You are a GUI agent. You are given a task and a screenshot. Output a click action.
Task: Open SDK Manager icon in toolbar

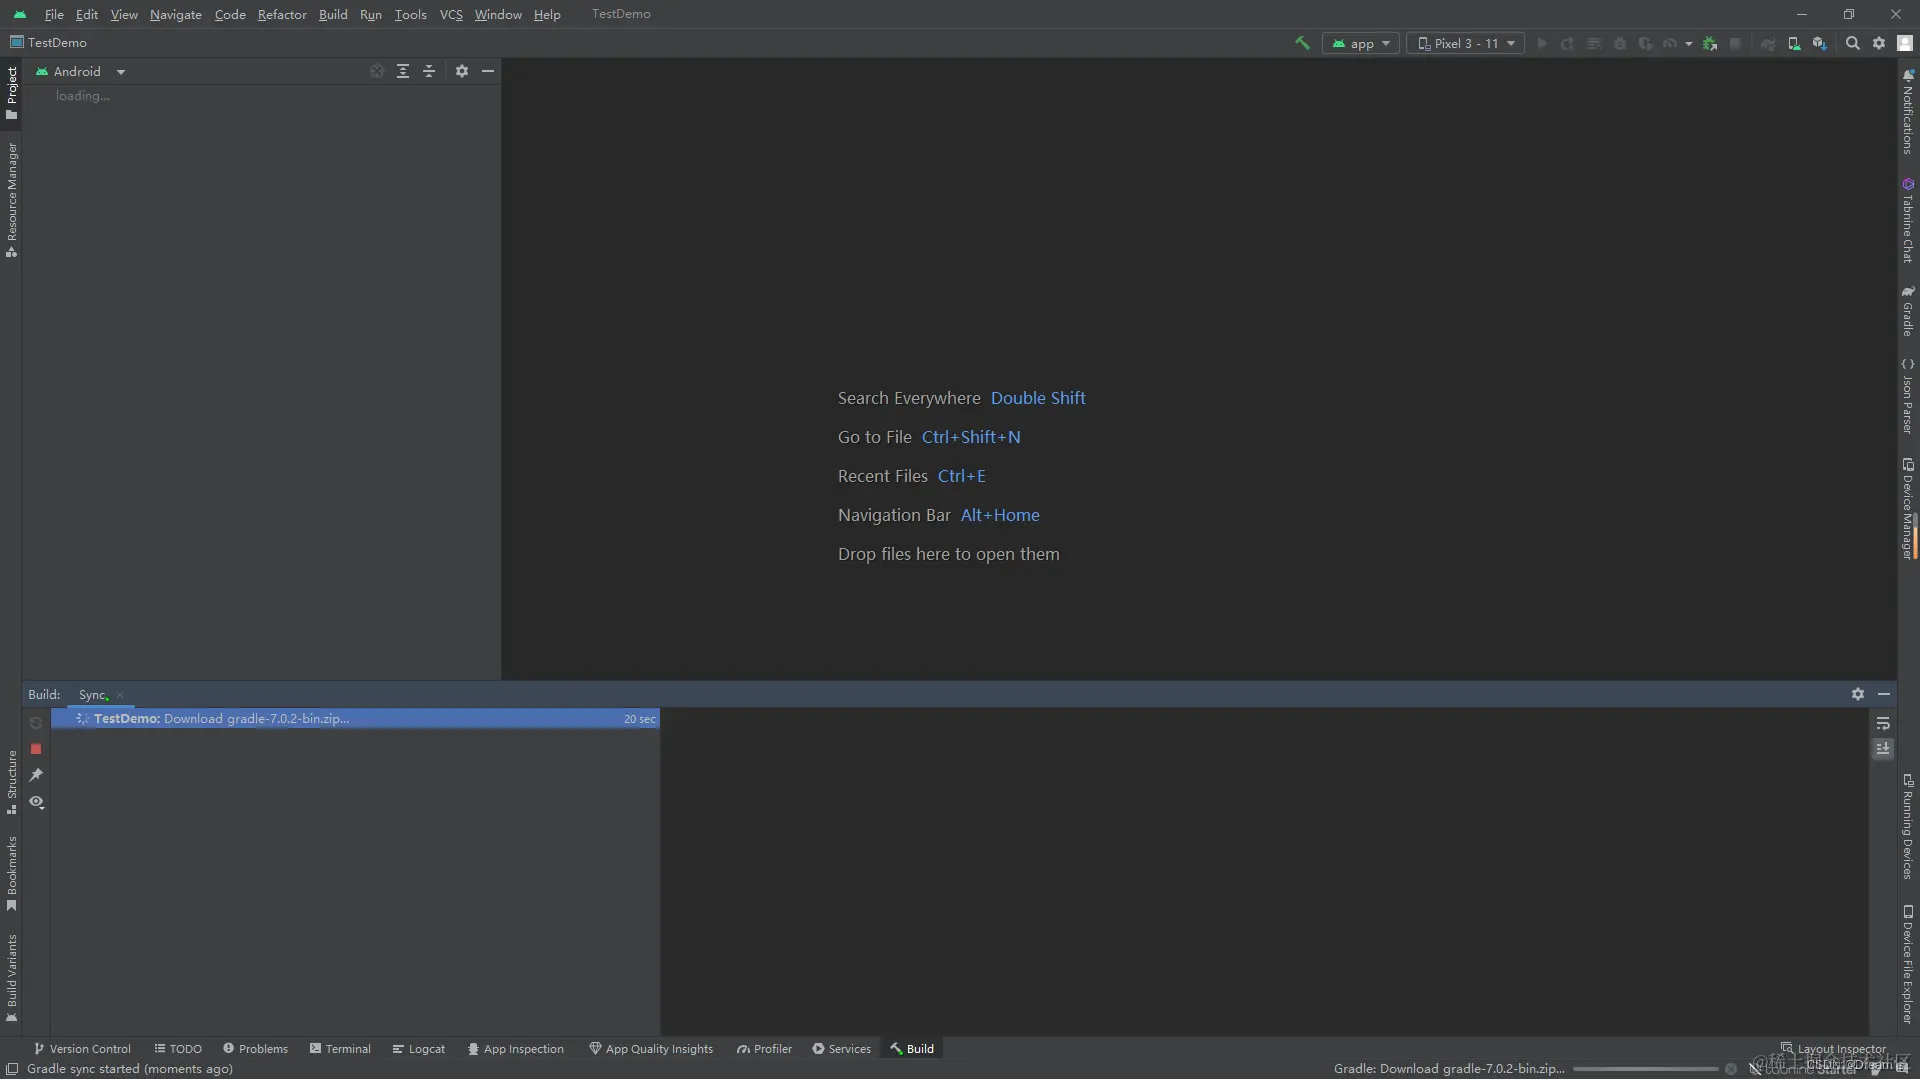[1820, 43]
